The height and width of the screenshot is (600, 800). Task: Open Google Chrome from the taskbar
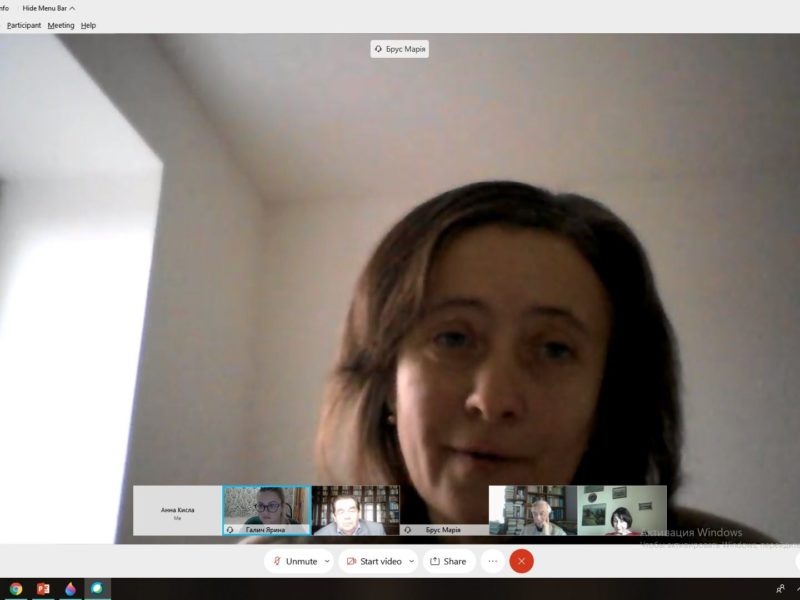pos(16,589)
